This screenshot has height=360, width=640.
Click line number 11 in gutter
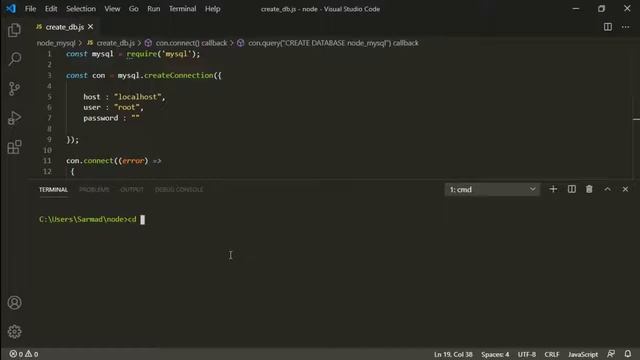(47, 161)
